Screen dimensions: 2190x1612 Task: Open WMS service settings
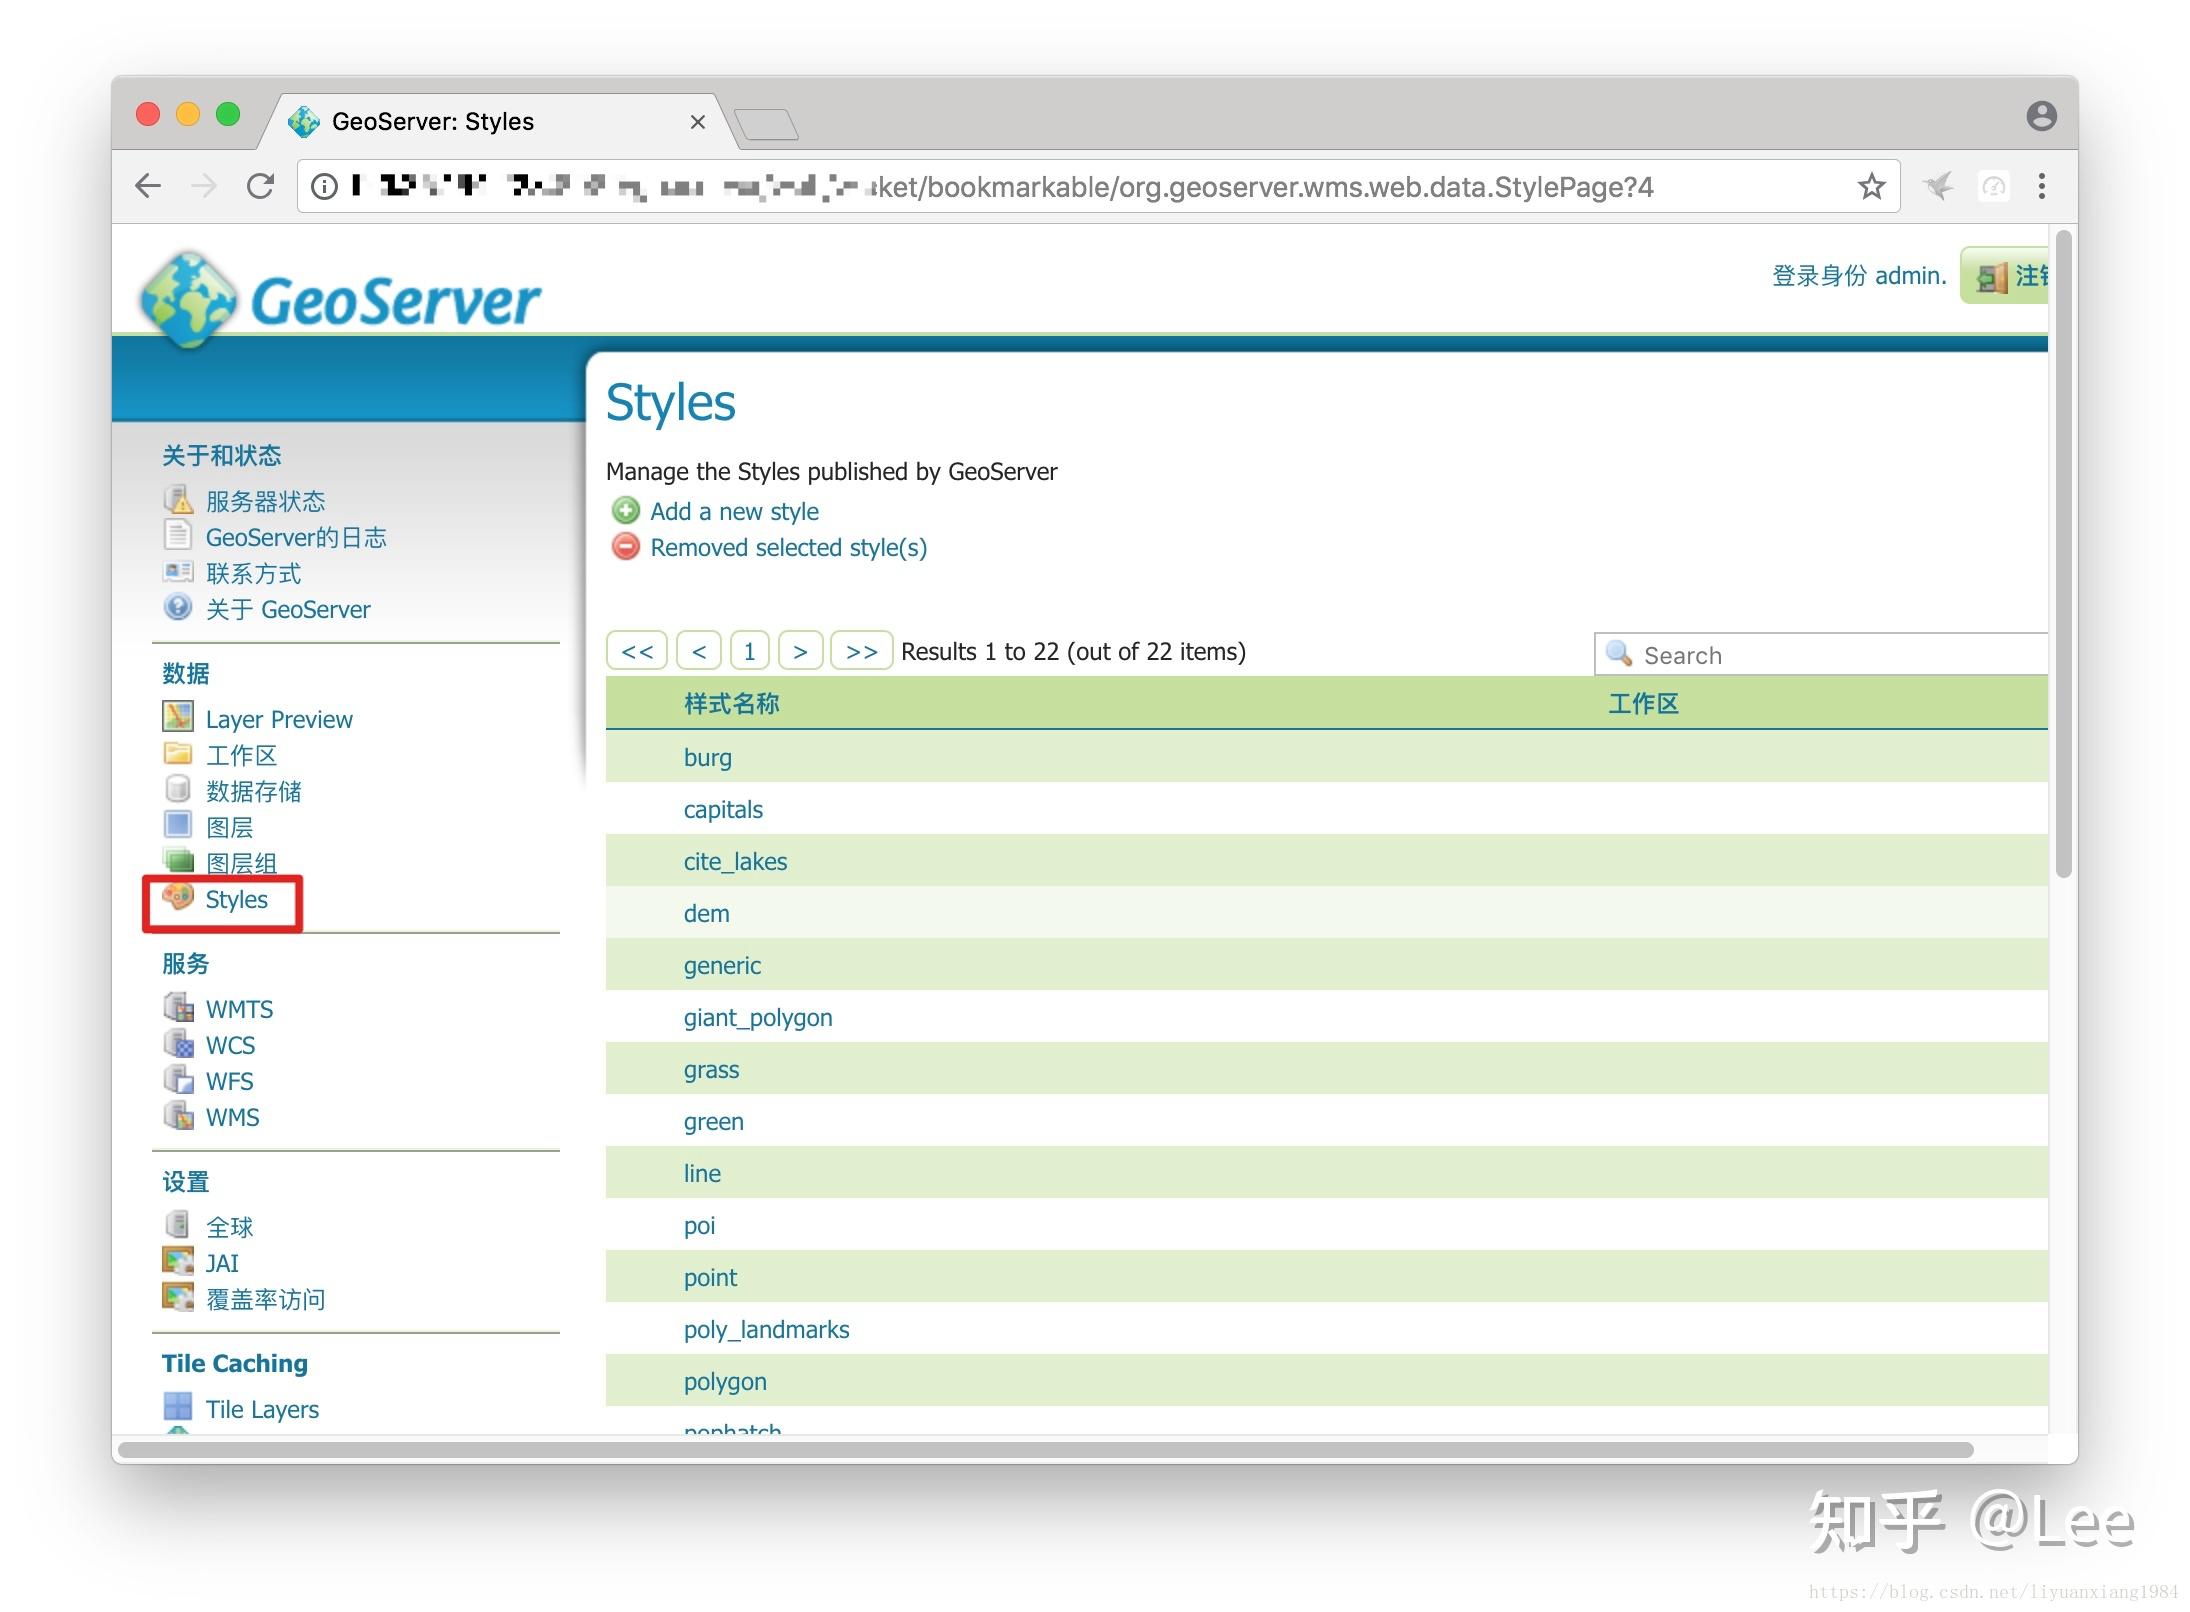click(180, 1116)
